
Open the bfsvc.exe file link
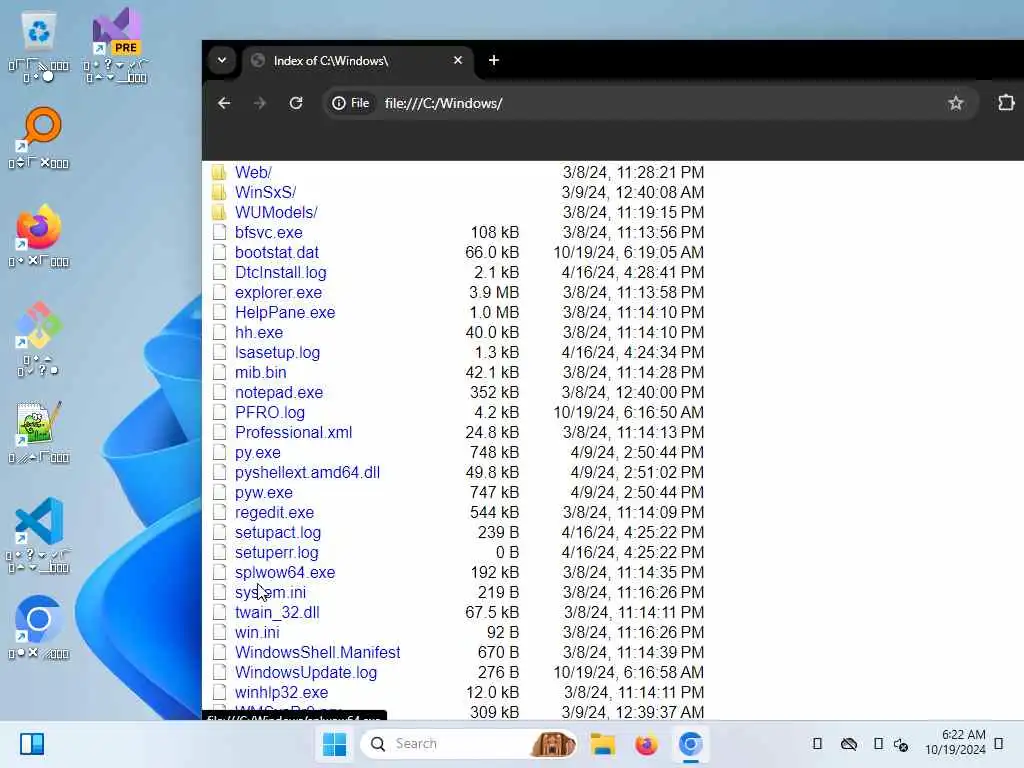point(268,232)
